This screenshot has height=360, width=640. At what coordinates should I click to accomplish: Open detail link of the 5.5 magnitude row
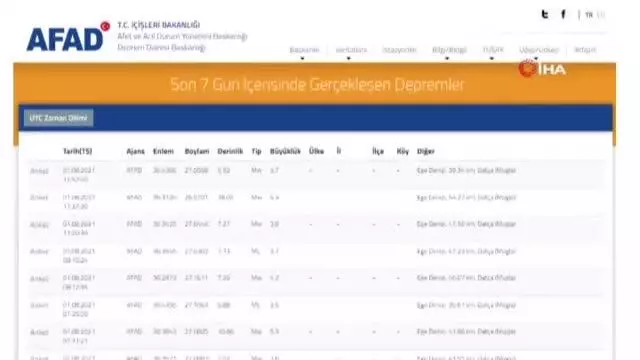[39, 332]
